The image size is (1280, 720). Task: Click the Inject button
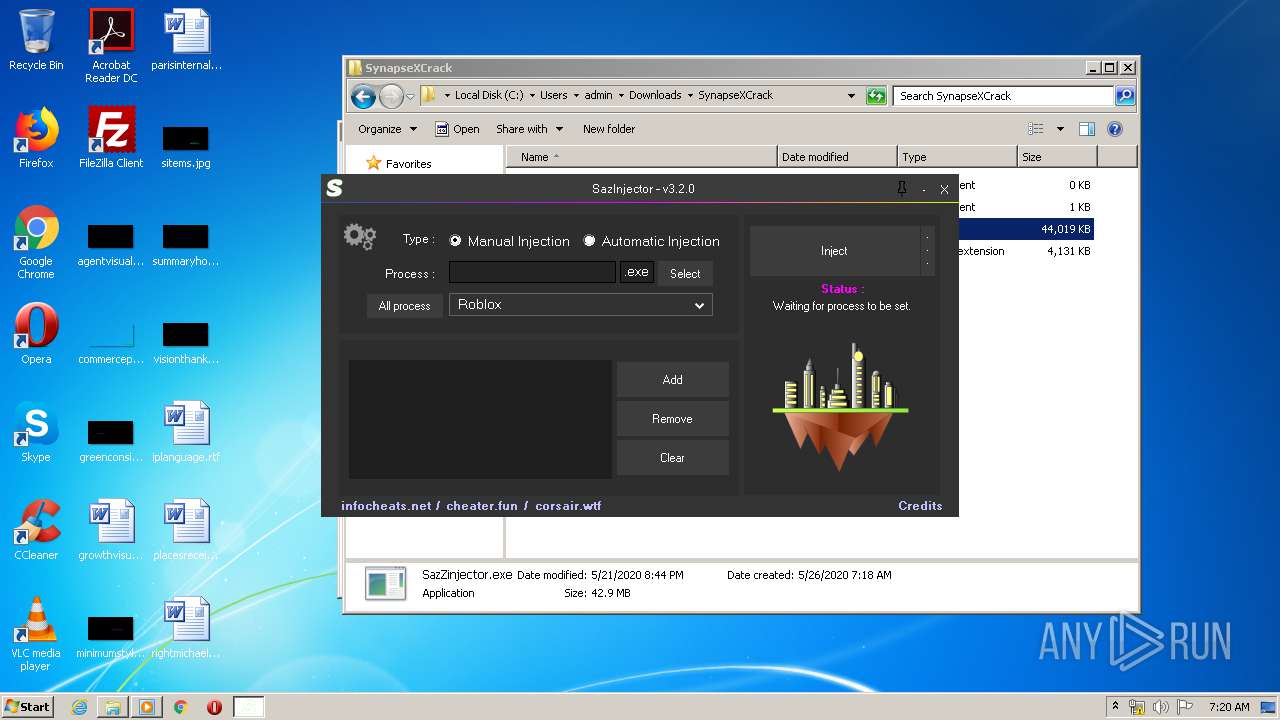point(834,251)
